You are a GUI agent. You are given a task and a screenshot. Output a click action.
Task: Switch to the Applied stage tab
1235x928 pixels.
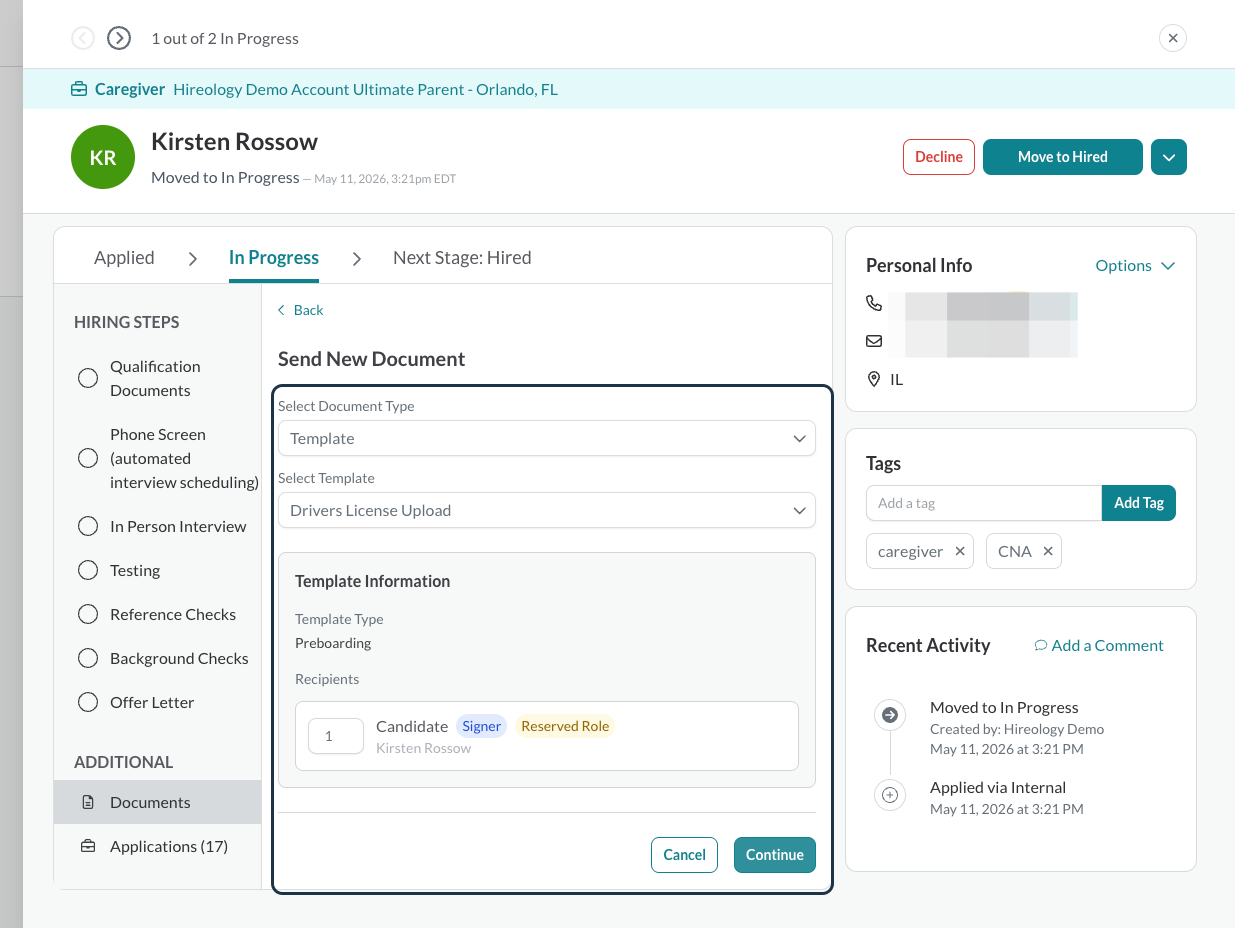[124, 257]
